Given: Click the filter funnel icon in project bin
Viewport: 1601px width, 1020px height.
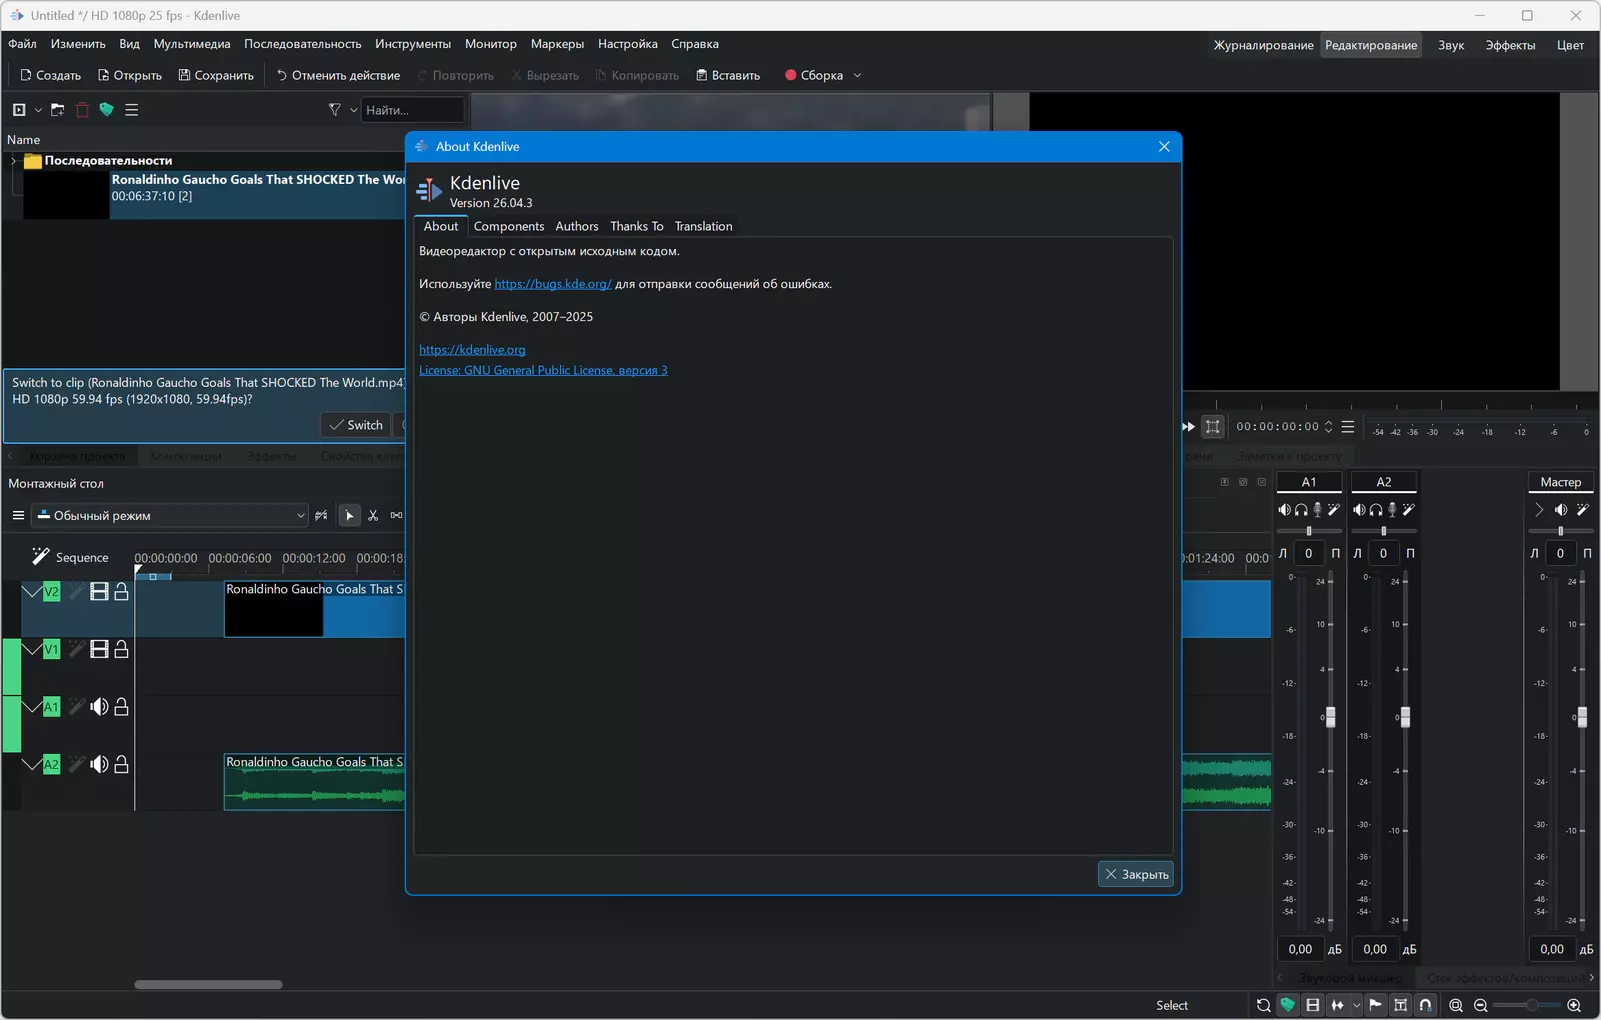Looking at the screenshot, I should pos(335,110).
